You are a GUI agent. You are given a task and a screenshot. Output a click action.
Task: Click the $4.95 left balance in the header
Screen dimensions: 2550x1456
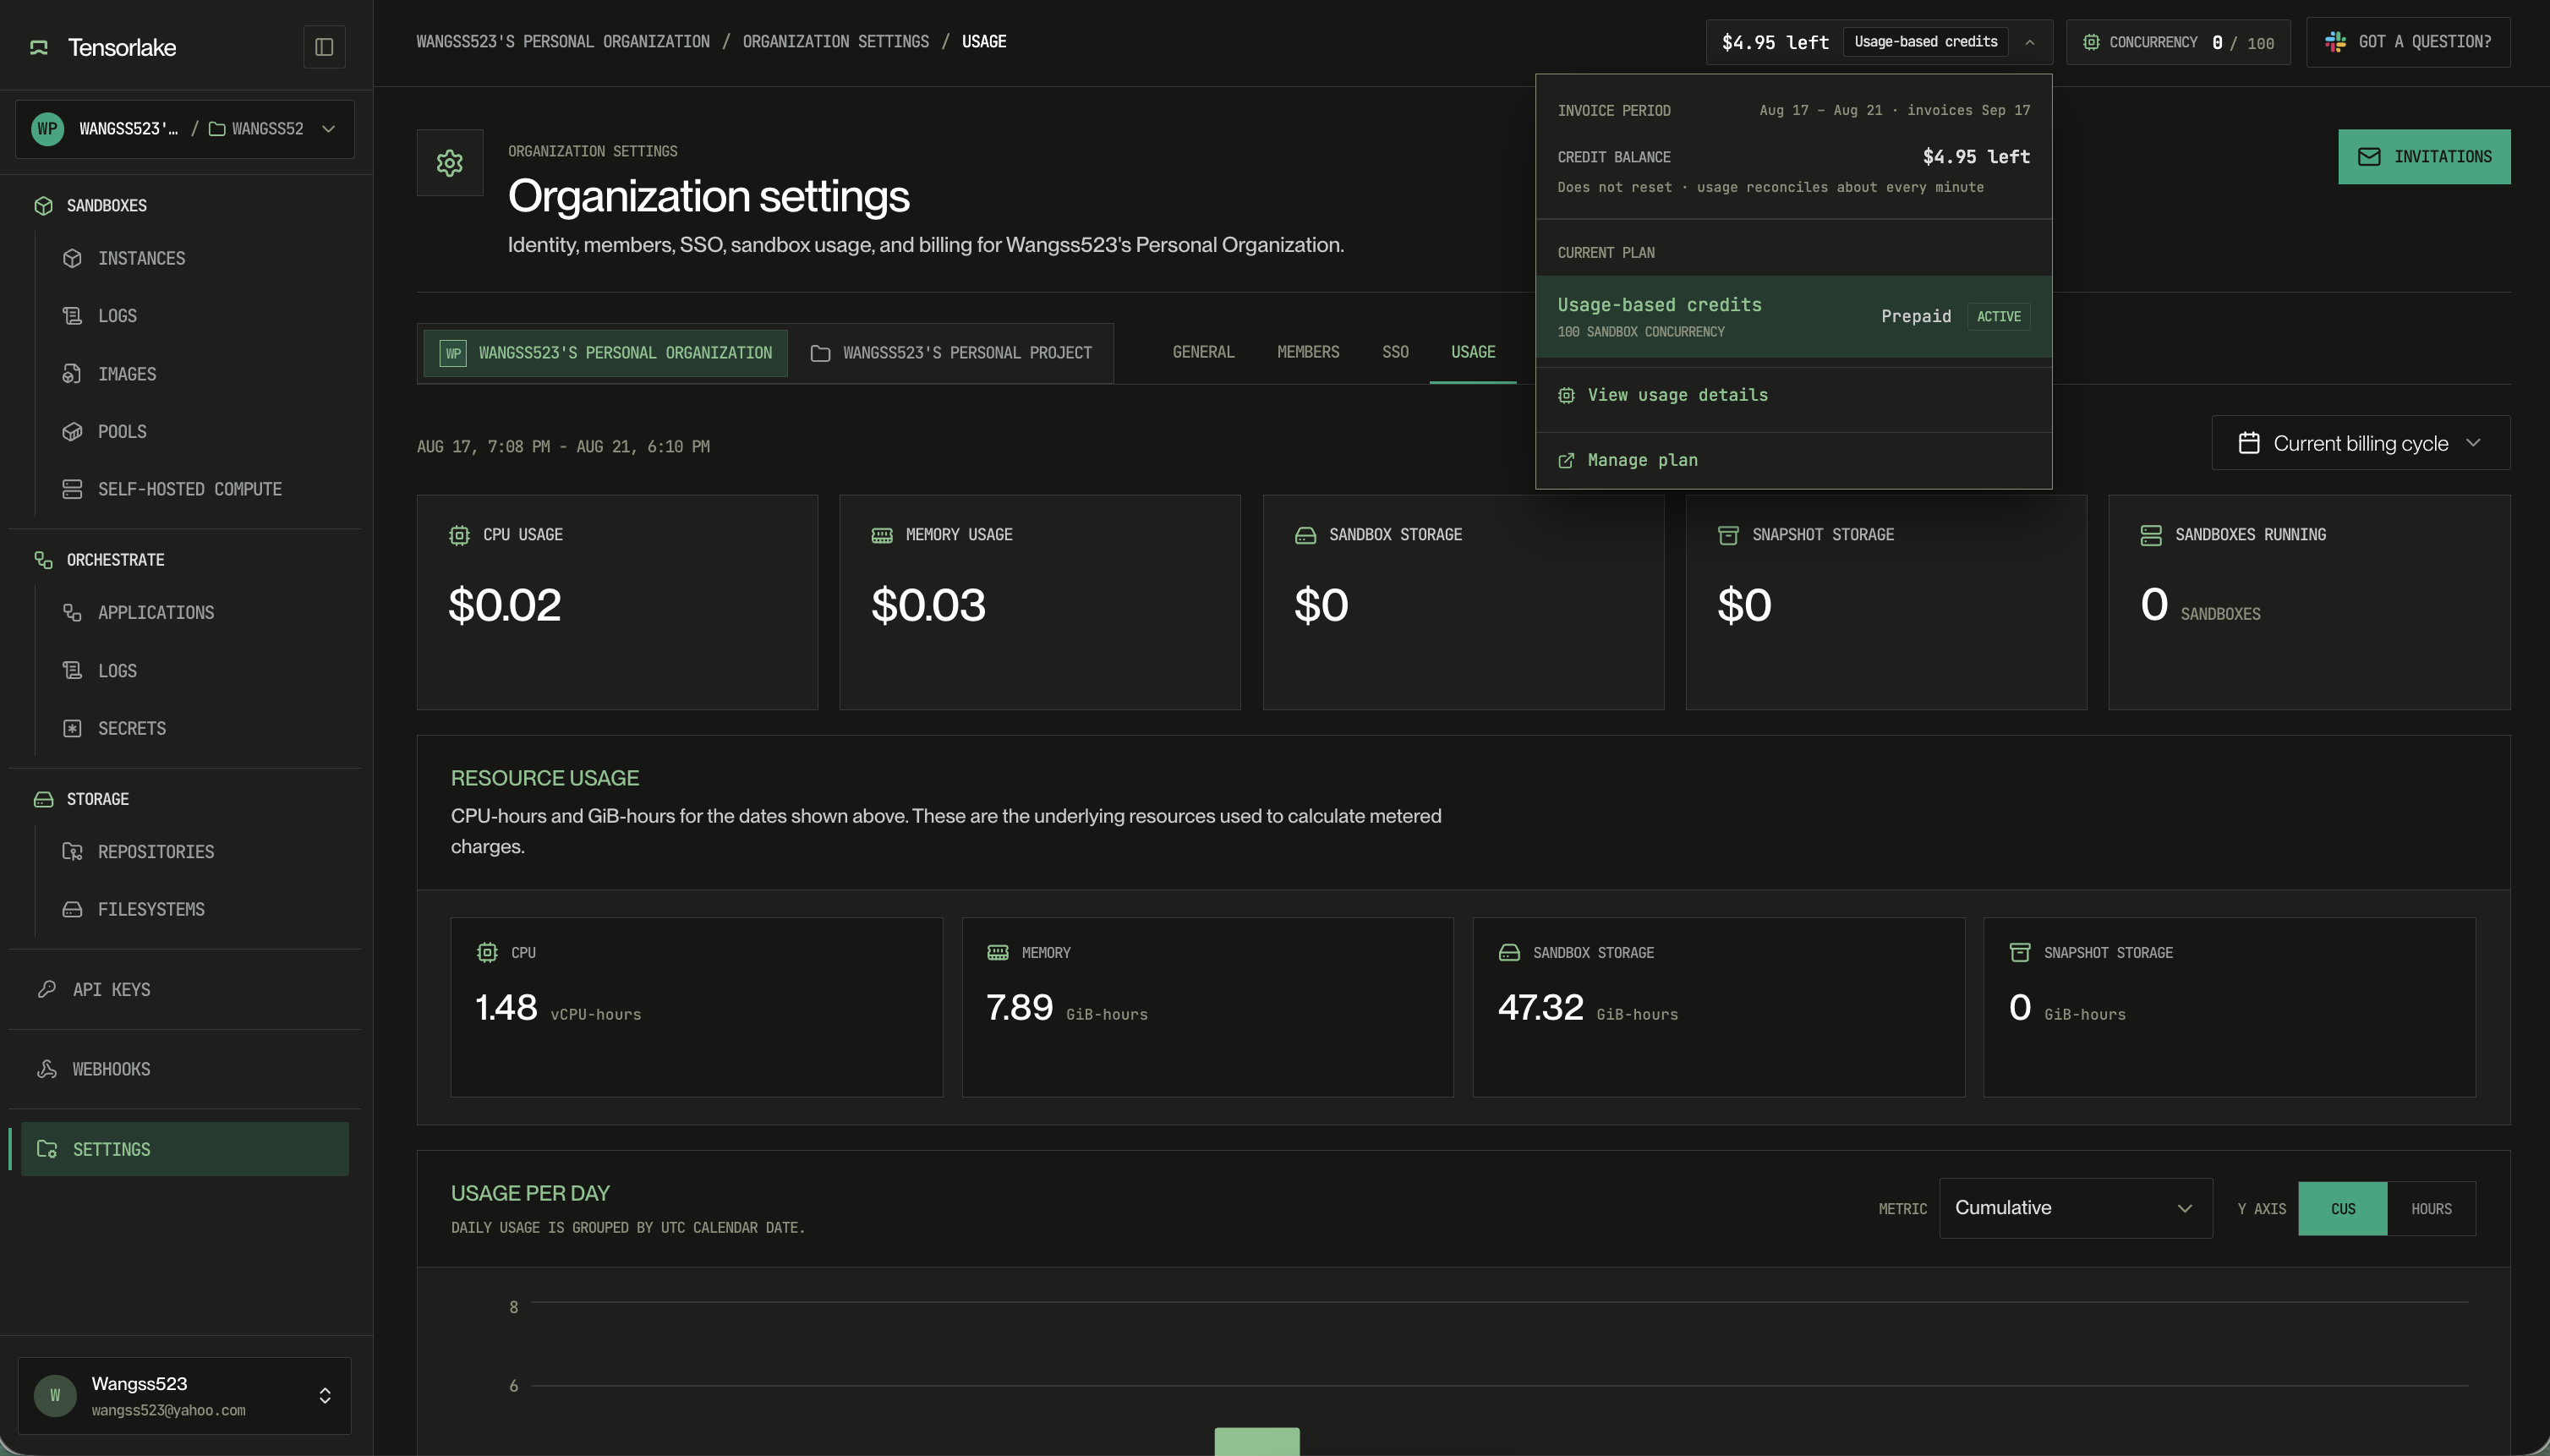(1775, 42)
